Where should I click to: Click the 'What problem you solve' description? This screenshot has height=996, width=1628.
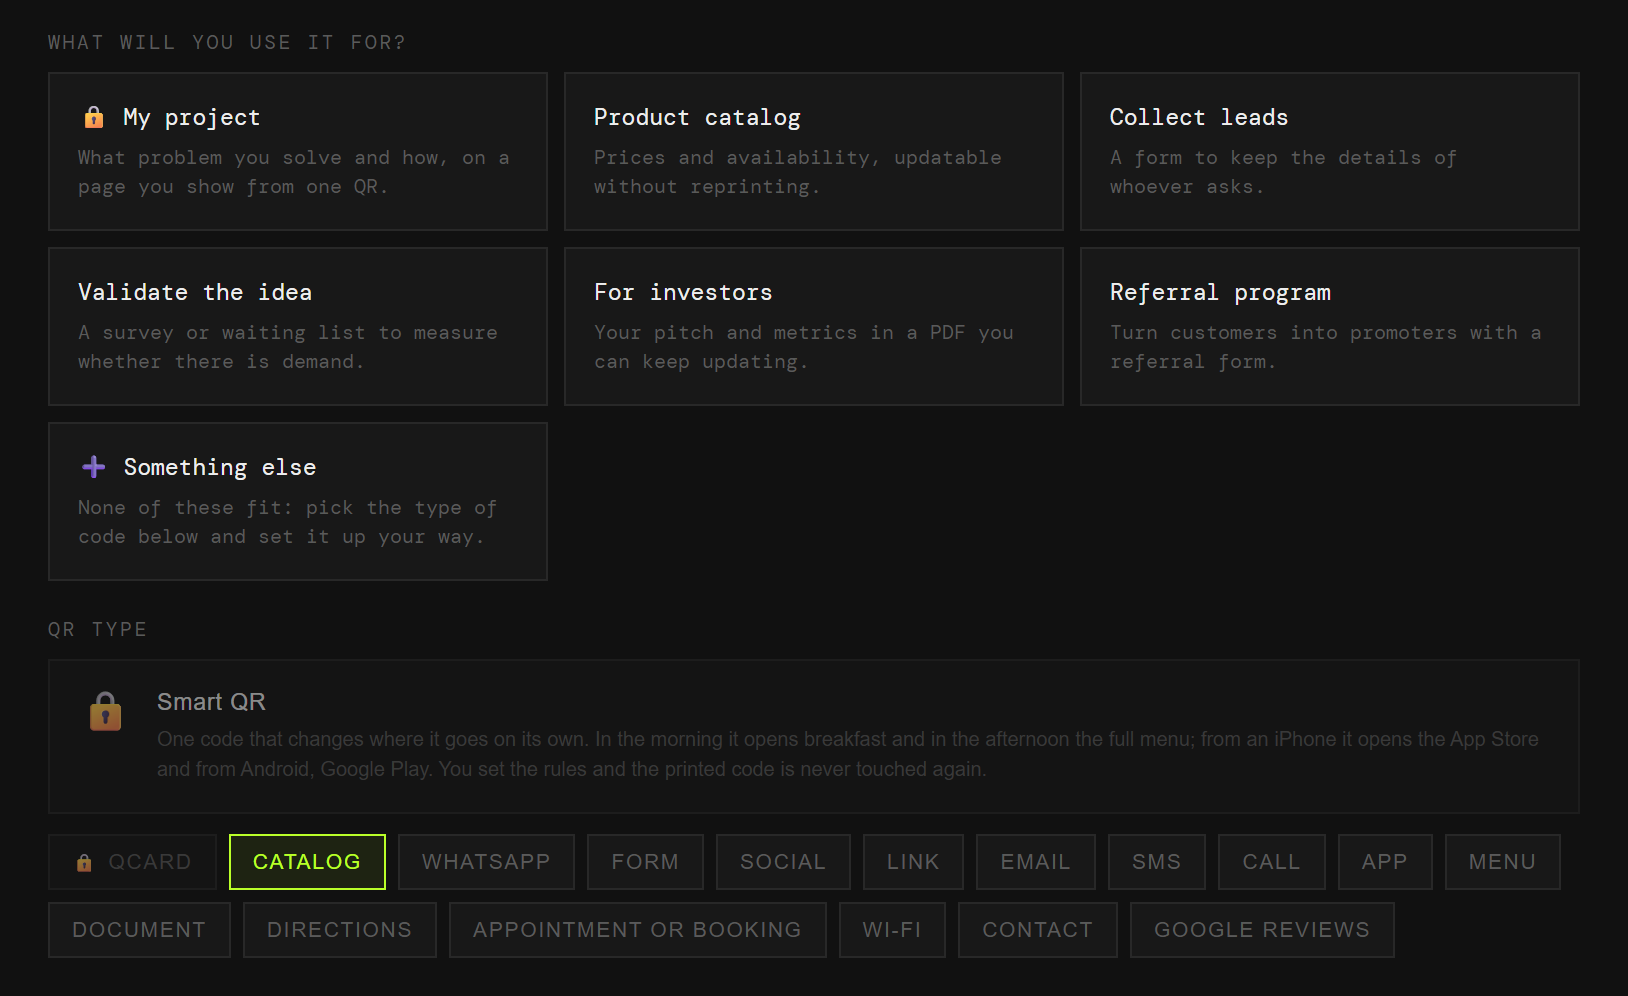click(x=294, y=172)
